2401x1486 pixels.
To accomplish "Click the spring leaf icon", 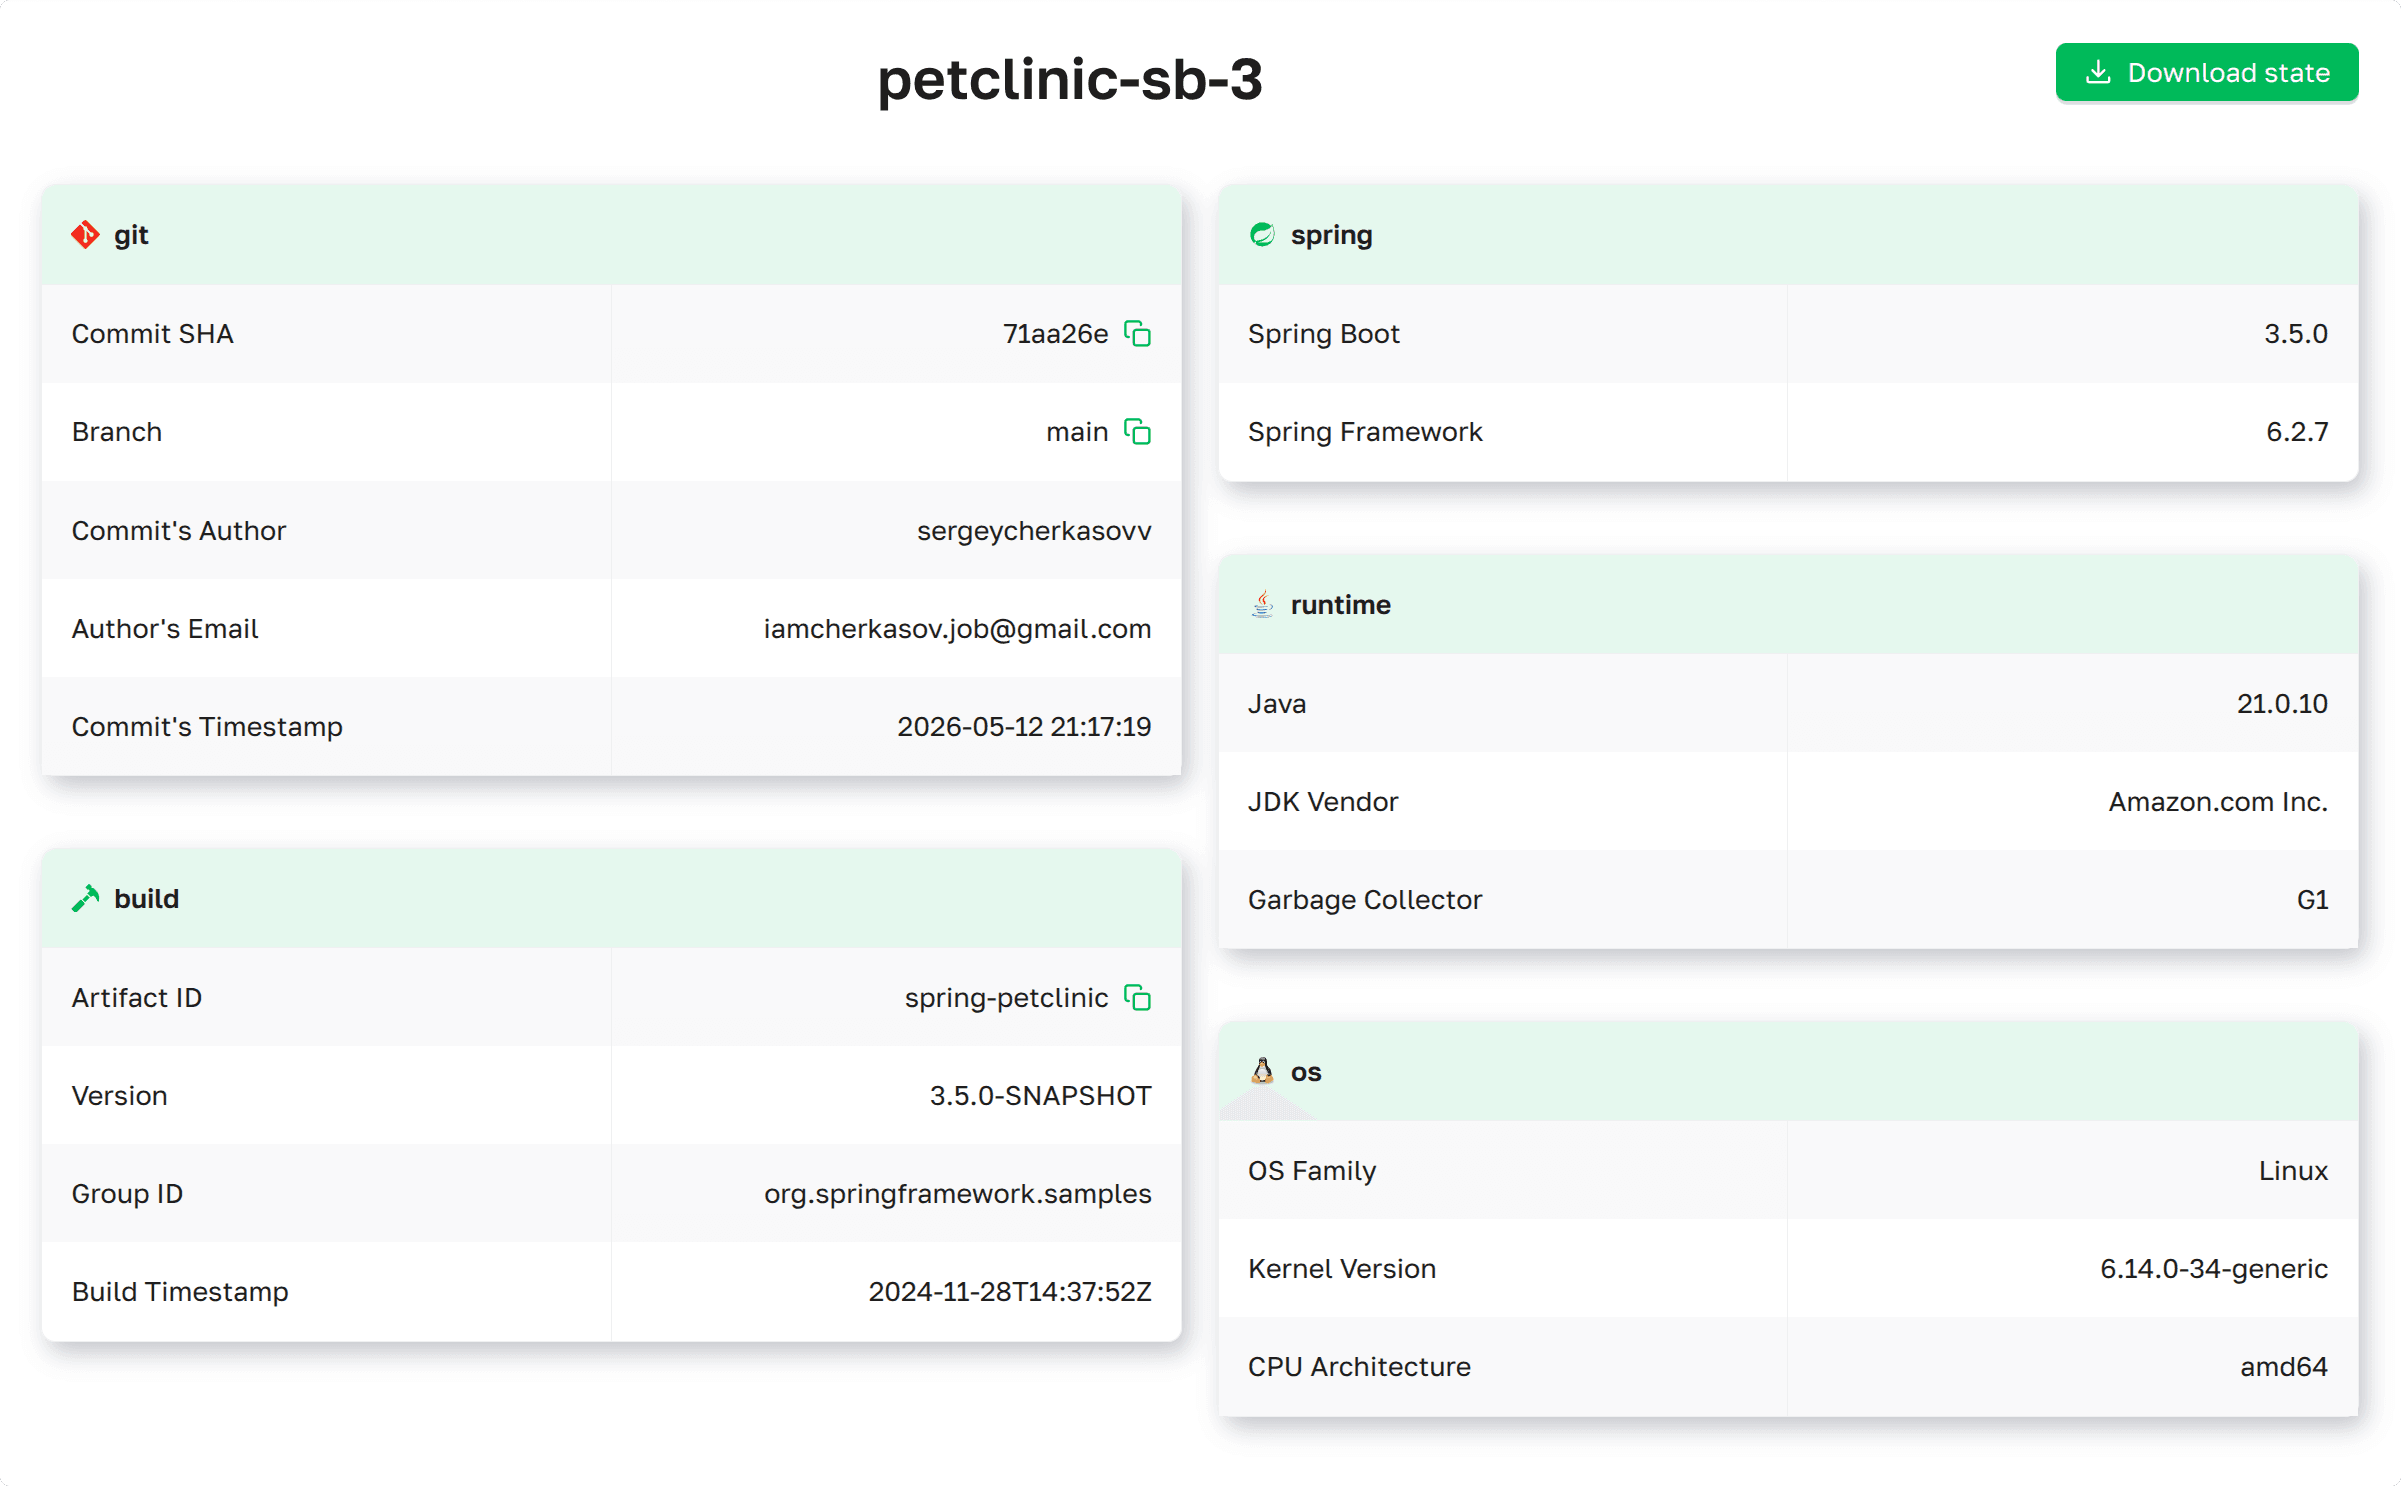I will tap(1262, 235).
